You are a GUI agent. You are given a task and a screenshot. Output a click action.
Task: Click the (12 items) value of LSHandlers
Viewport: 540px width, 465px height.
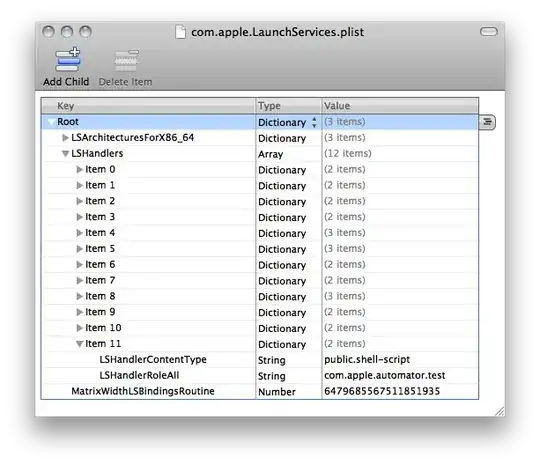[347, 154]
